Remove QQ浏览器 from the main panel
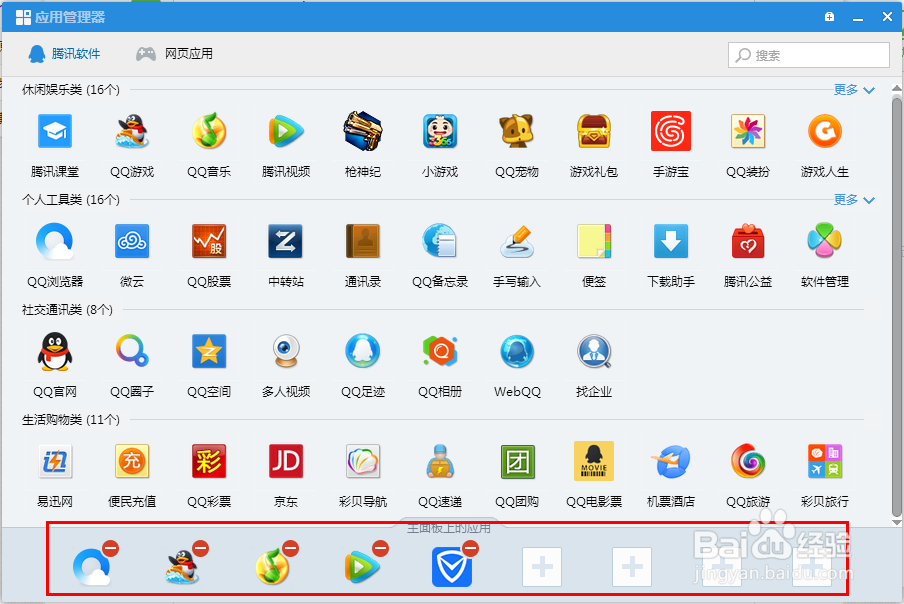The image size is (904, 604). pyautogui.click(x=111, y=548)
